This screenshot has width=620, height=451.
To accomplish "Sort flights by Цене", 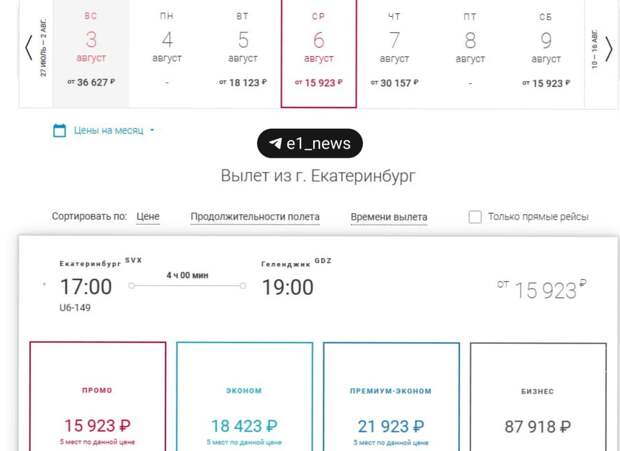I will 148,217.
